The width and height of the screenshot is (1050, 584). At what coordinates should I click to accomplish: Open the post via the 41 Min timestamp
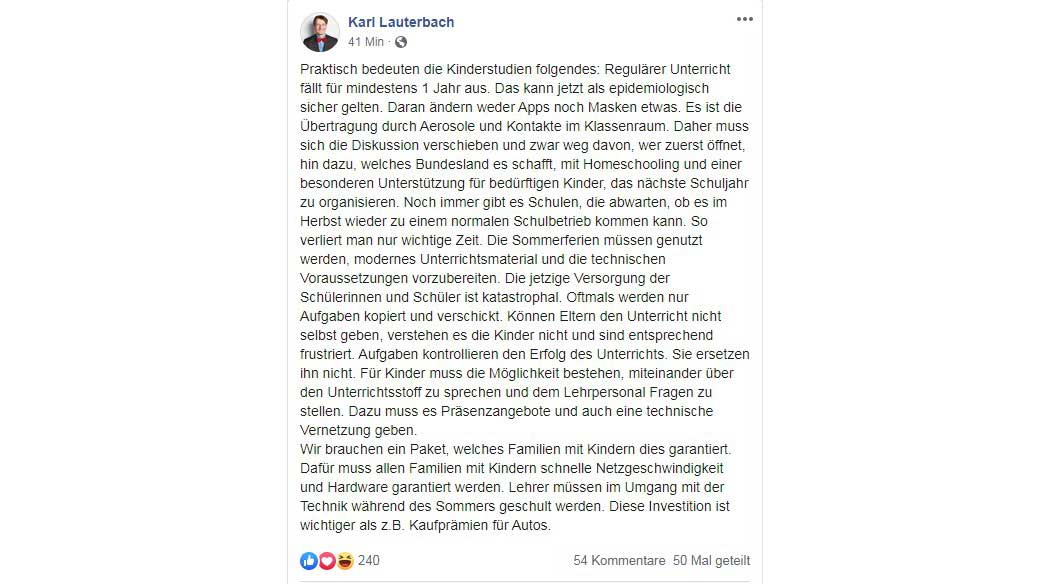tap(366, 42)
